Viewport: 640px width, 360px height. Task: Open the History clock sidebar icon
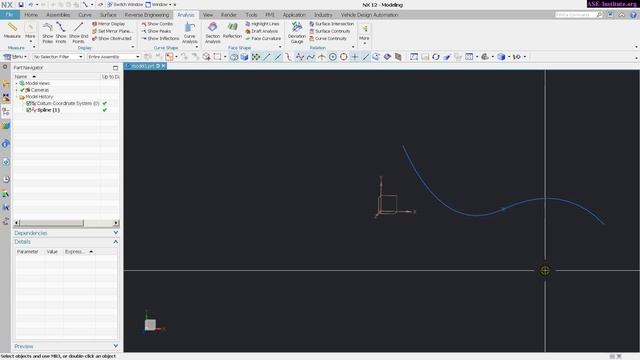6,180
